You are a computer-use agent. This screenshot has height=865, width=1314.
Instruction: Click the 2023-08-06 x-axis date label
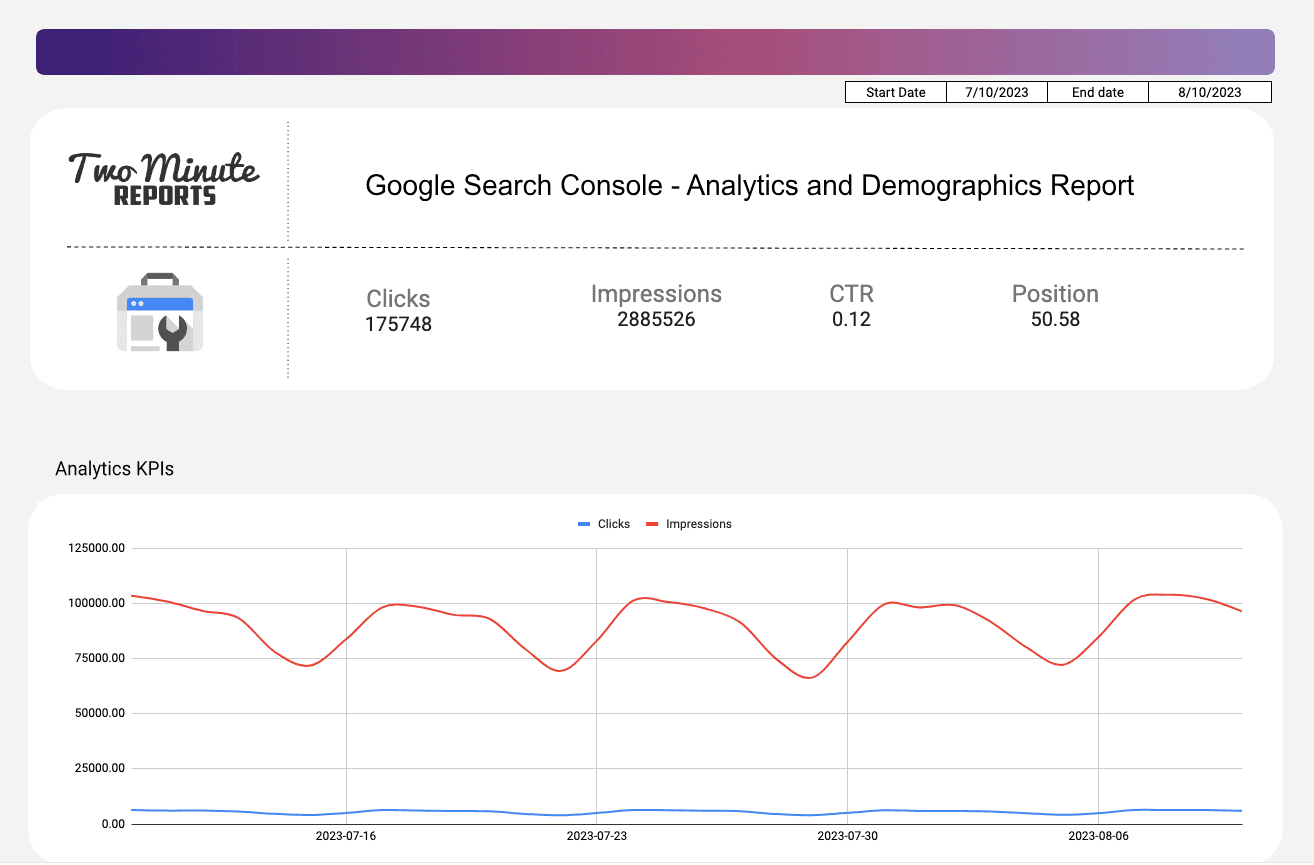pyautogui.click(x=1099, y=836)
